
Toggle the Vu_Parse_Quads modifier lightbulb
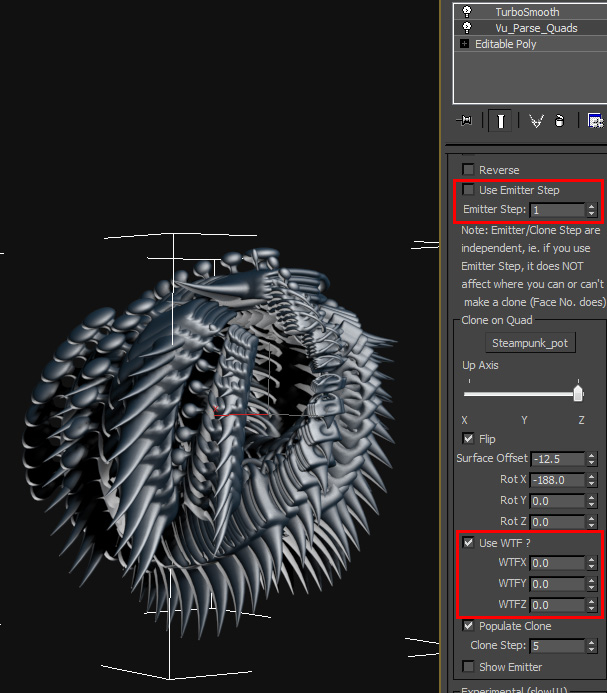coord(467,27)
